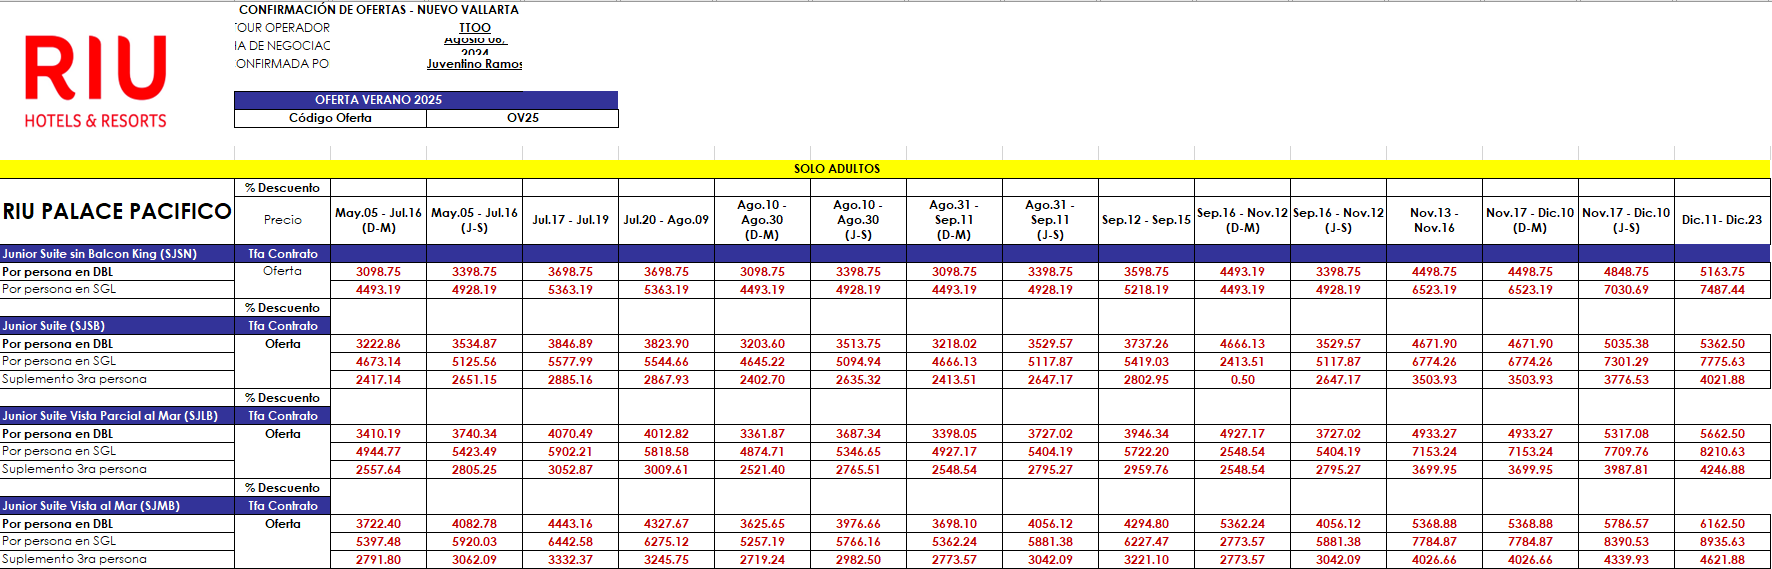1772x569 pixels.
Task: Select the cell with value 5397.48
Action: (x=379, y=542)
